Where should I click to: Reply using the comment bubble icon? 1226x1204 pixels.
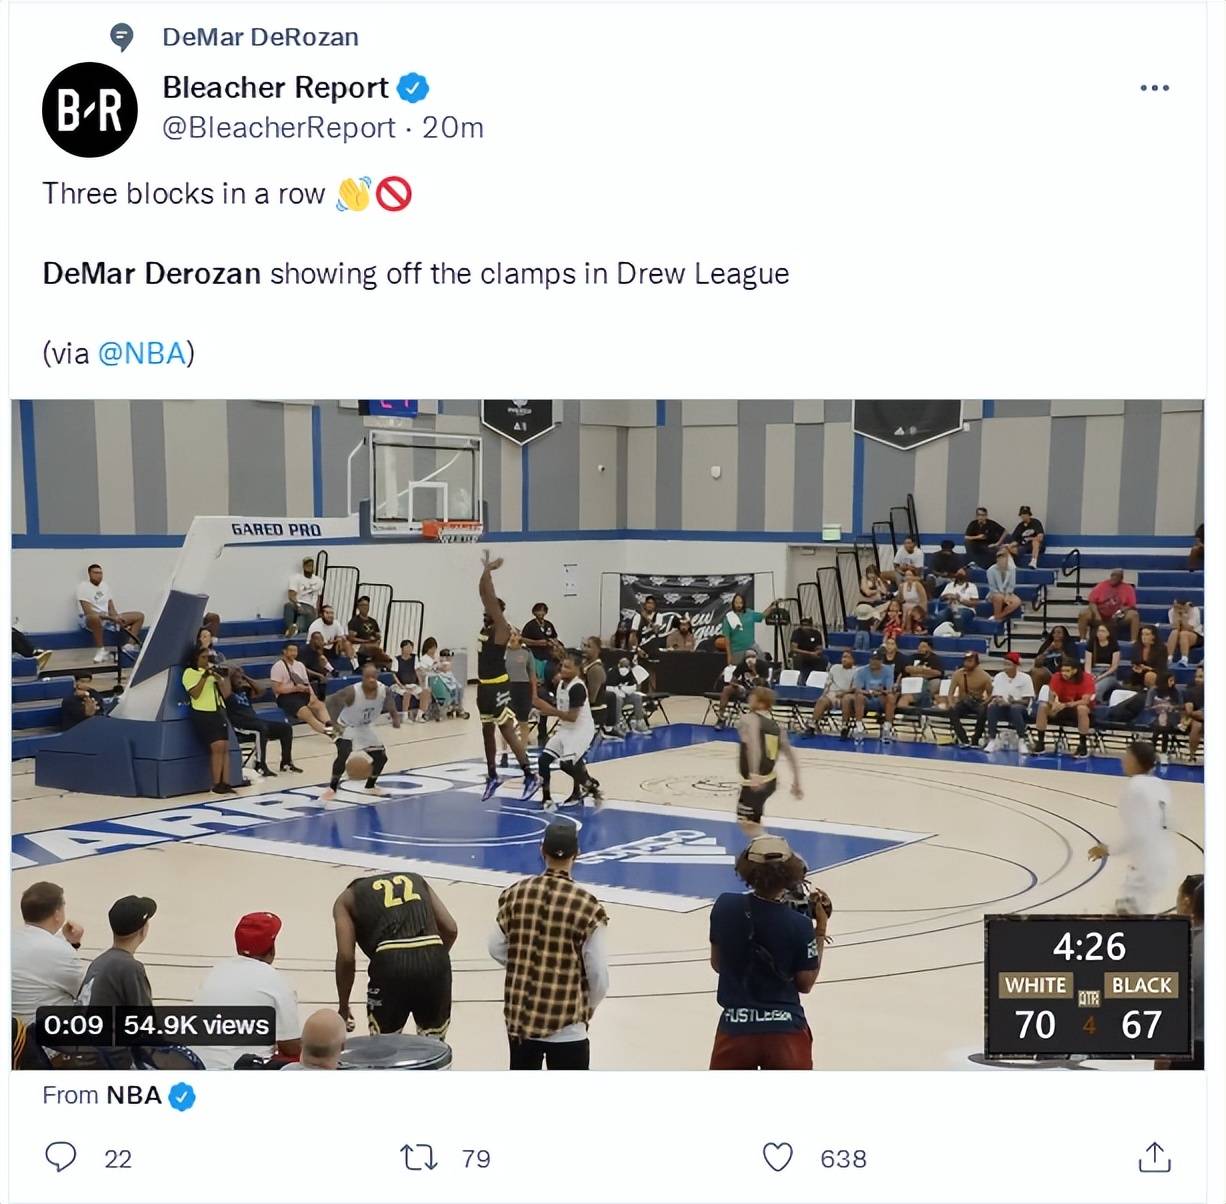point(61,1157)
